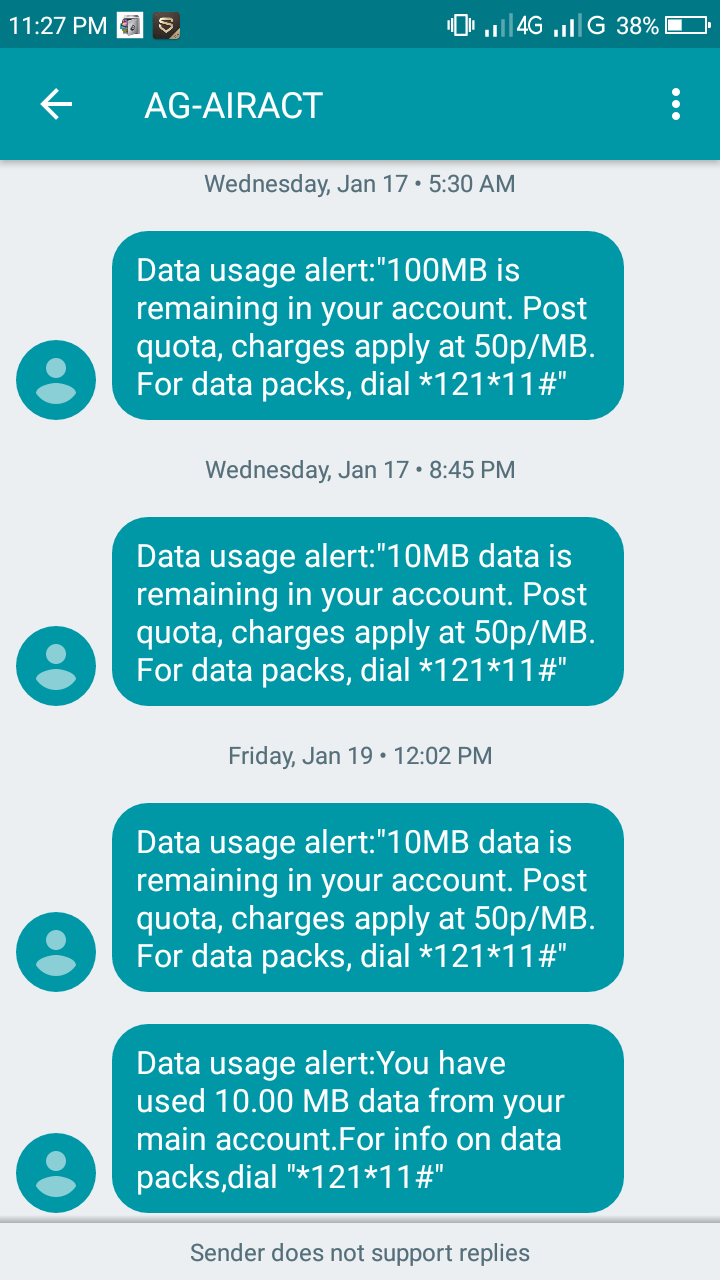Tap the 'Sender does not support replies' bar
Image resolution: width=720 pixels, height=1280 pixels.
(x=360, y=1252)
